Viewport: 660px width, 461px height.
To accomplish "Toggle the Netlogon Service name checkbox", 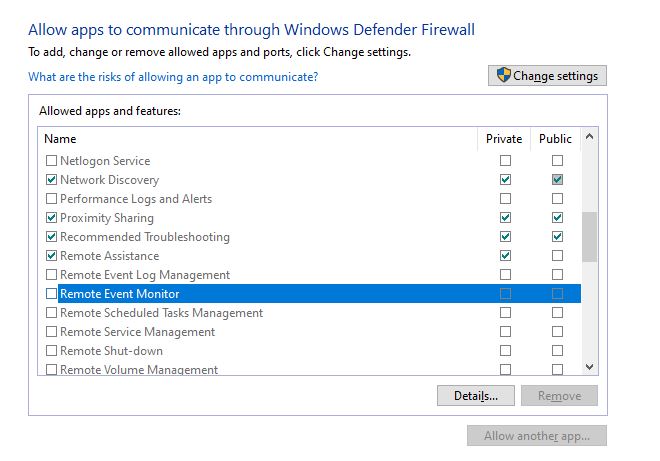I will pos(51,160).
